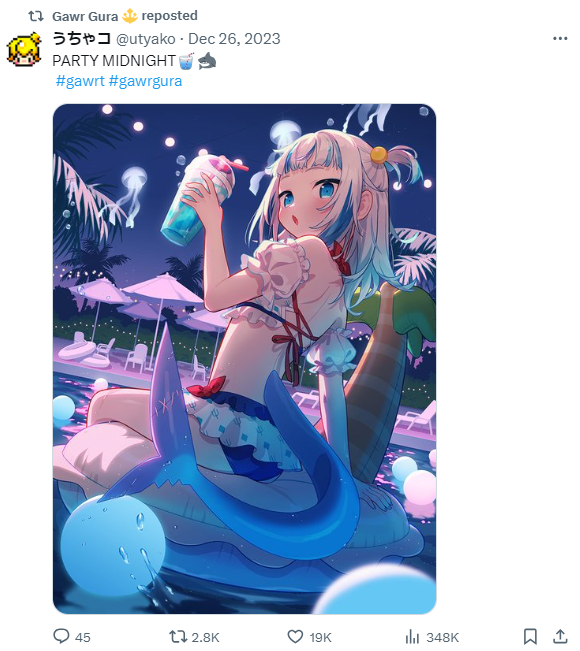Click the 2.8K reposts count

(205, 637)
